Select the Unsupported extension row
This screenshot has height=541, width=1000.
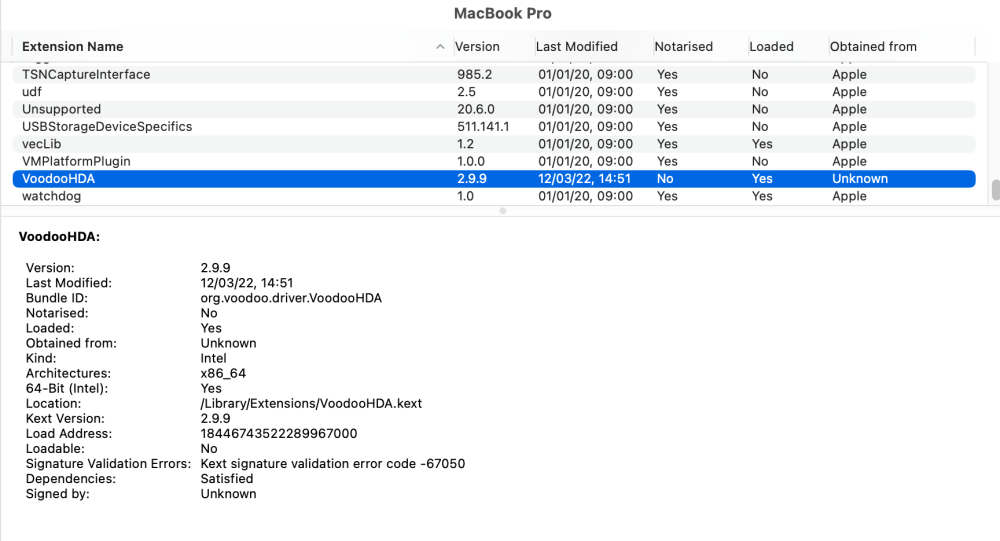coord(494,109)
